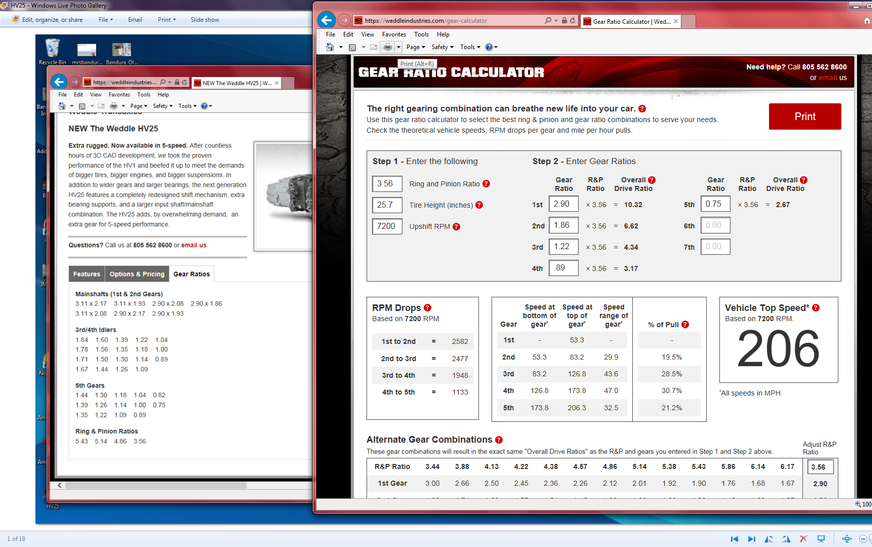This screenshot has width=872, height=547.
Task: Click the red Print button
Action: [x=805, y=116]
